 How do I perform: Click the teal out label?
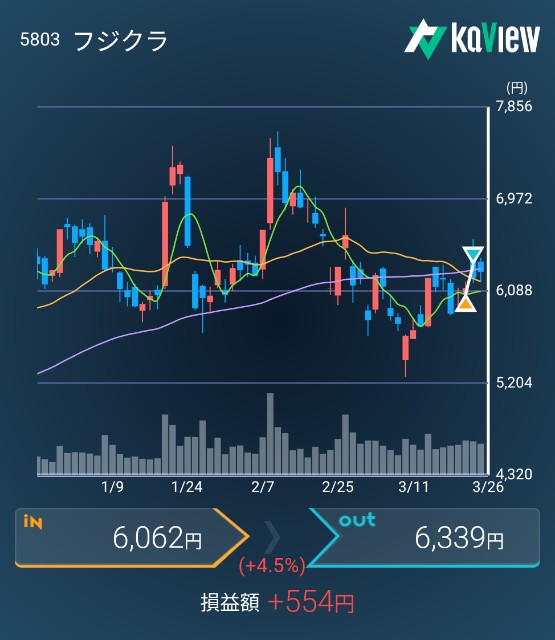tap(357, 520)
